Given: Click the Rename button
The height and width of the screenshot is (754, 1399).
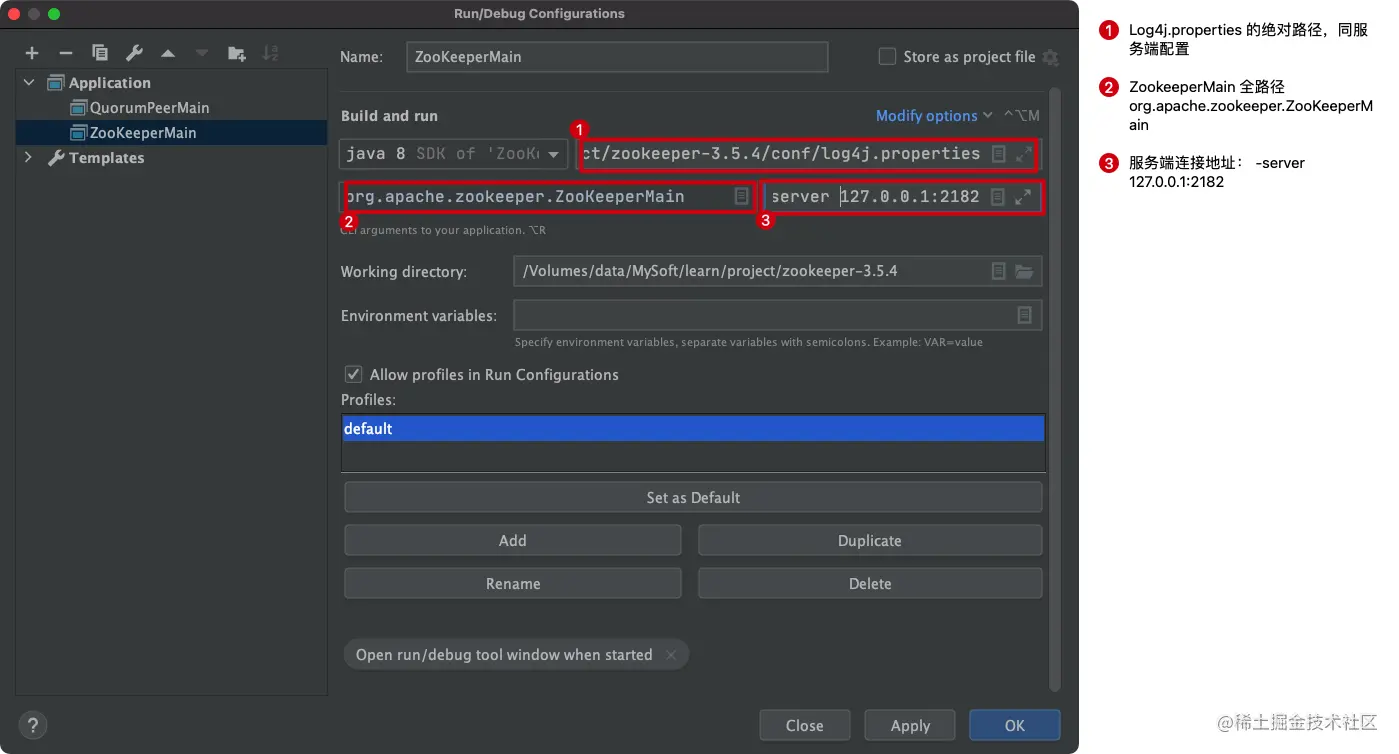Looking at the screenshot, I should [512, 583].
